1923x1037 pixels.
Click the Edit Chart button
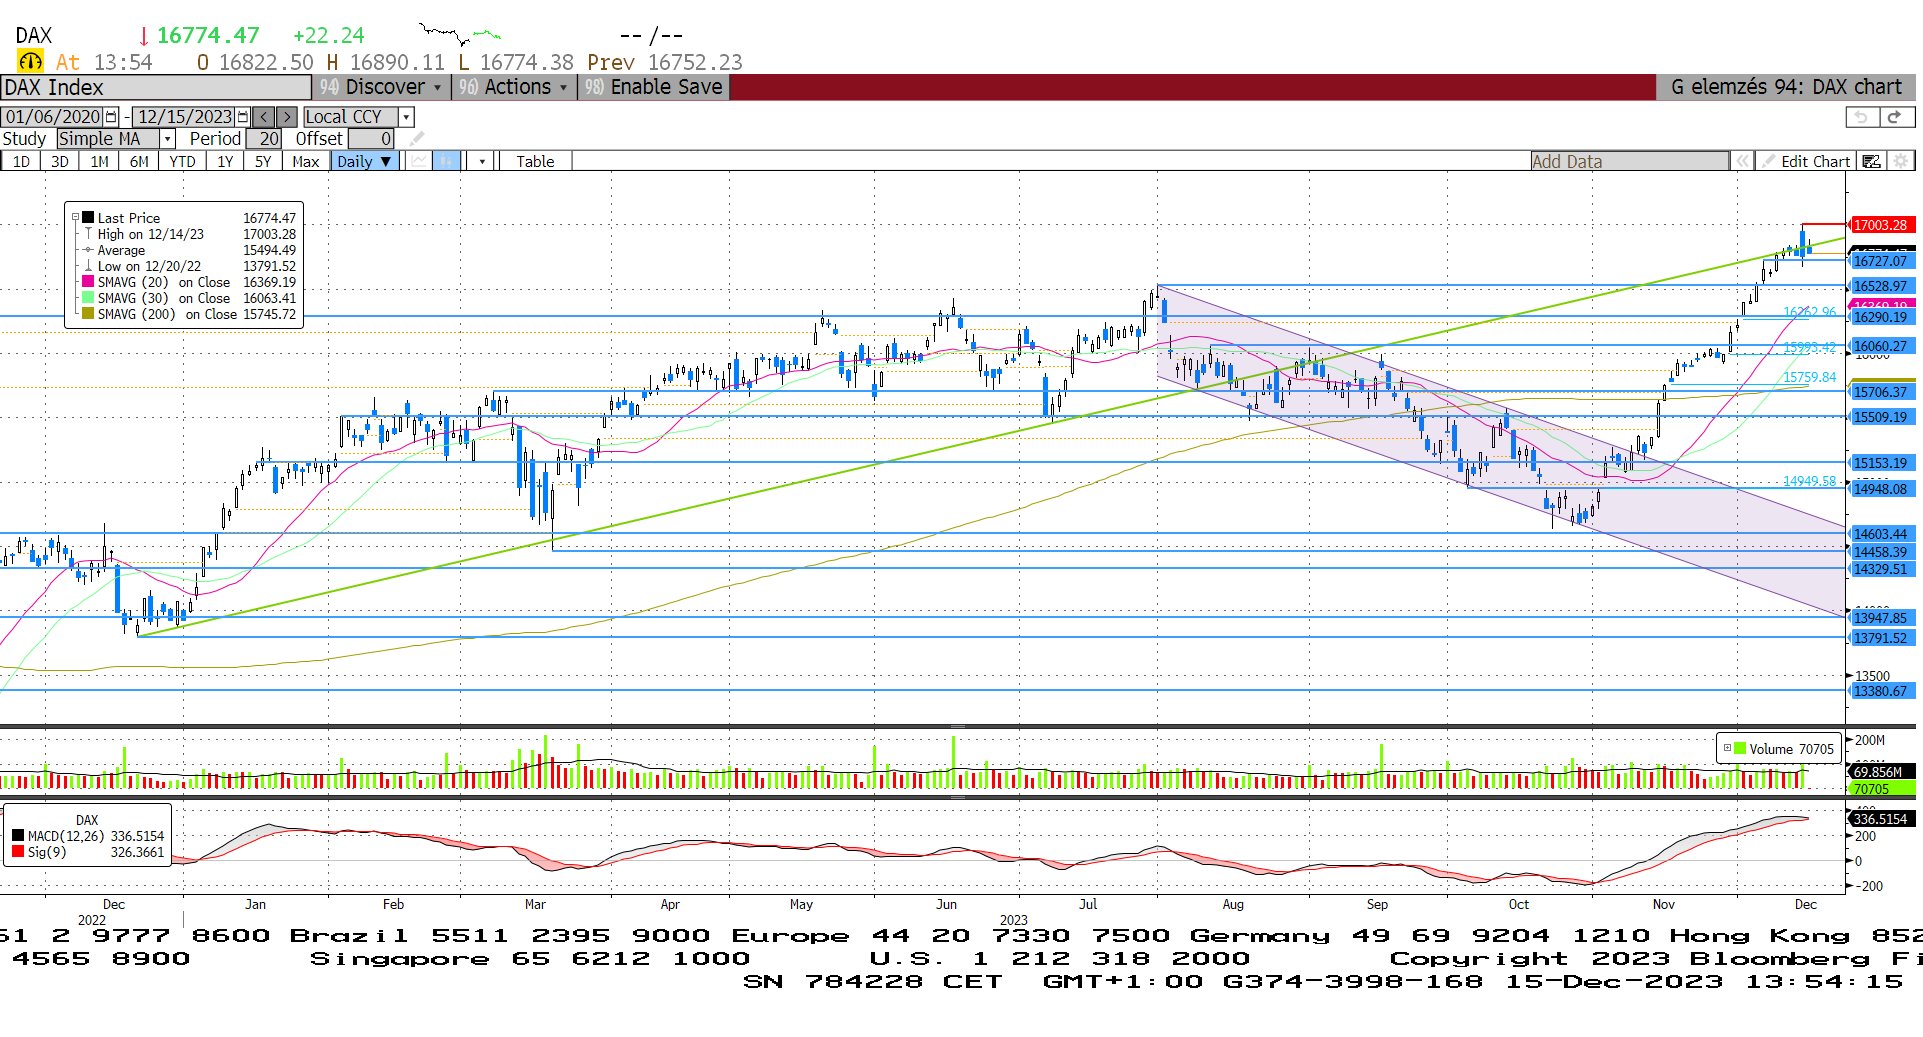(x=1806, y=161)
